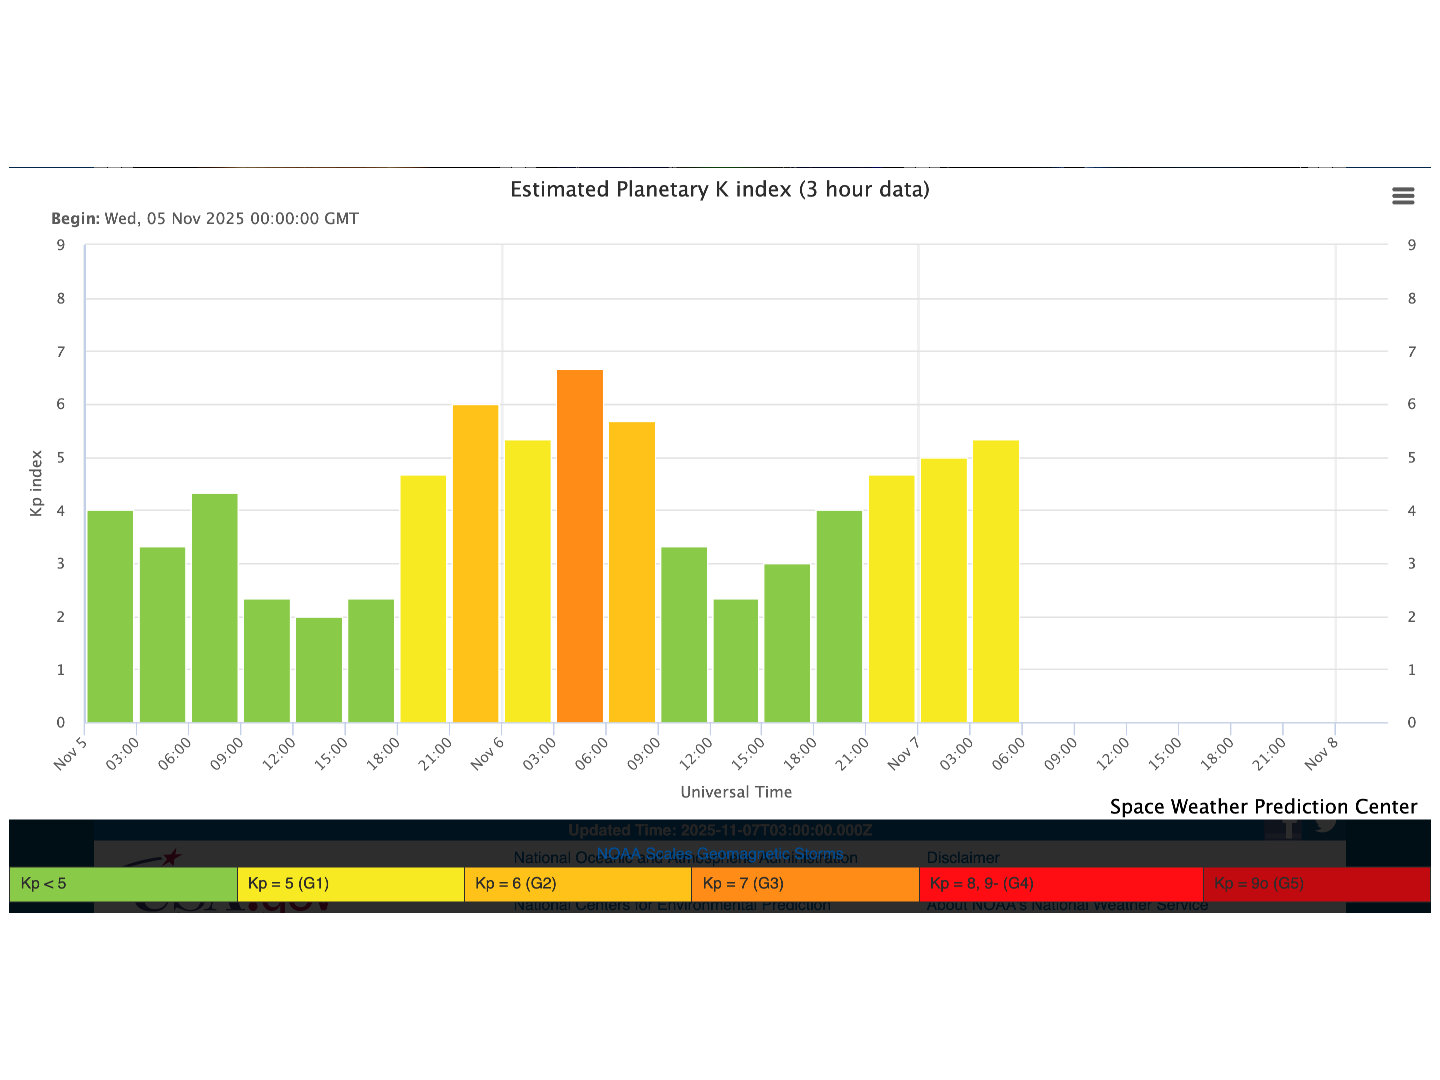The width and height of the screenshot is (1440, 1080).
Task: Click the Kp = 5 (G1) yellow swatch
Action: pyautogui.click(x=350, y=884)
